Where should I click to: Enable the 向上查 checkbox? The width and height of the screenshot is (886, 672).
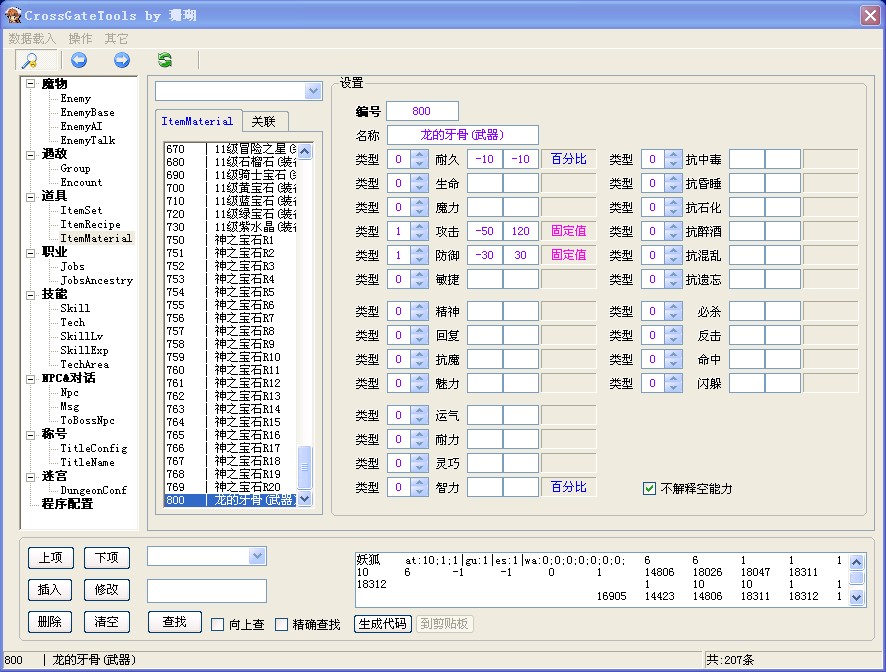pyautogui.click(x=218, y=625)
